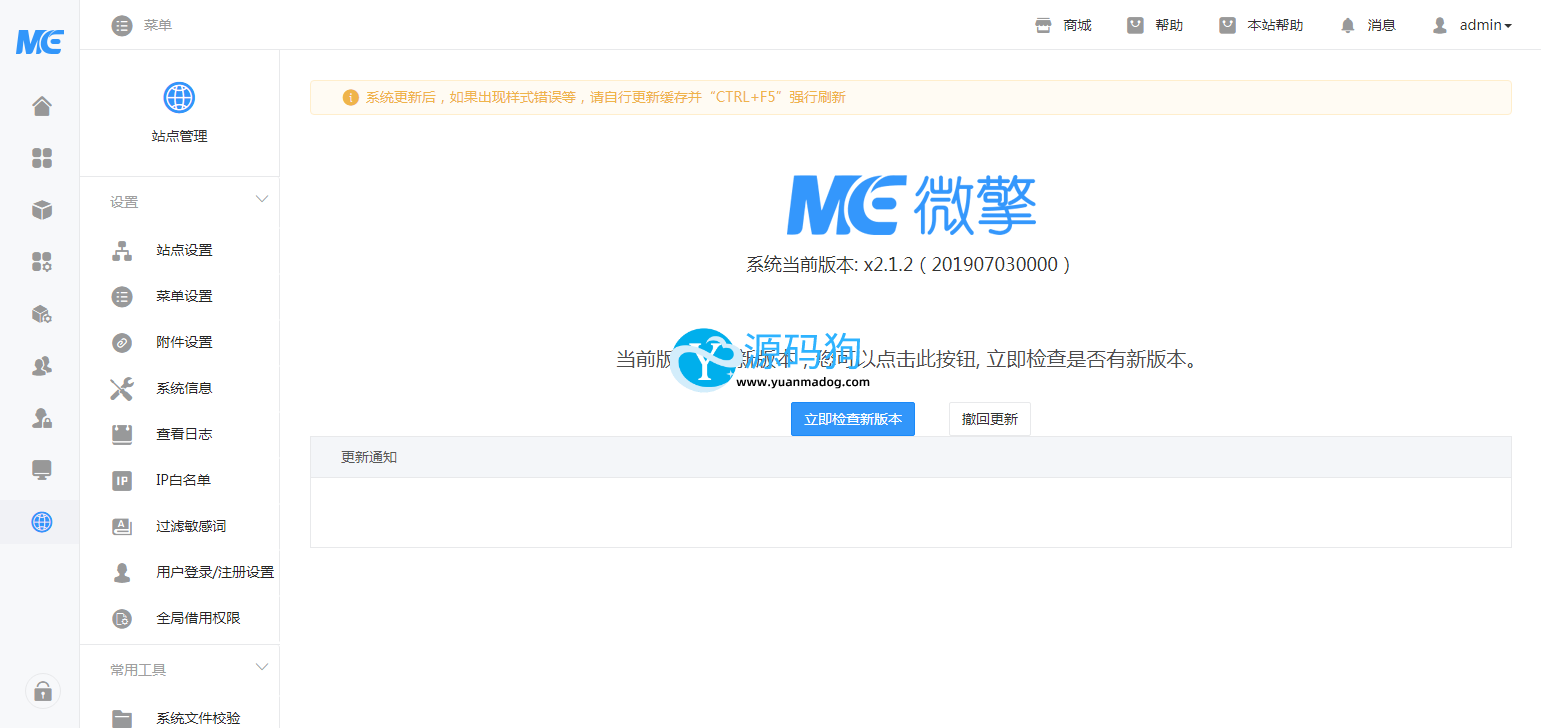Click the paperclip icon beside 附件设置

point(122,342)
